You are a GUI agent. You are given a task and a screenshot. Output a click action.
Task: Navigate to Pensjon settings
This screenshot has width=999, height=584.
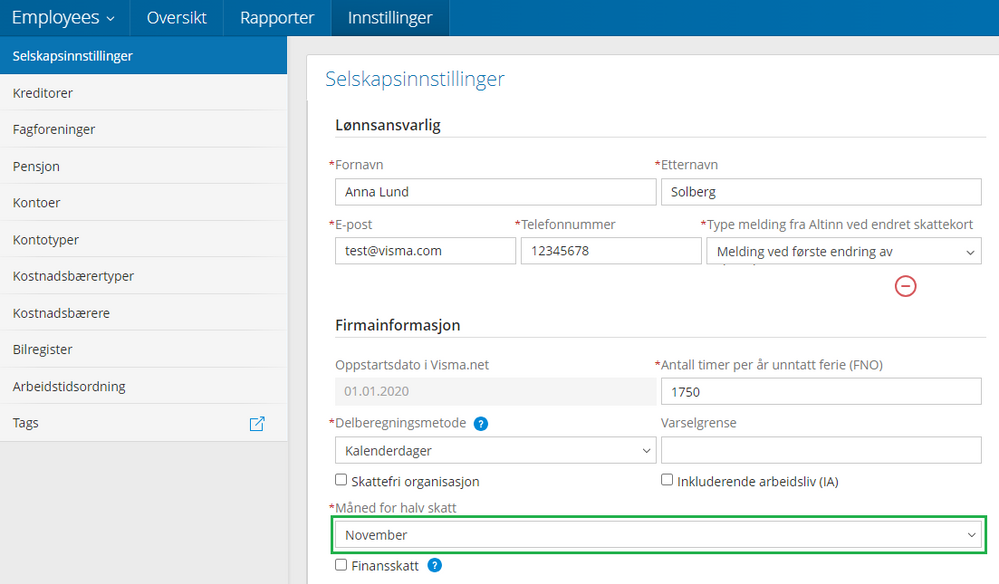tap(37, 166)
